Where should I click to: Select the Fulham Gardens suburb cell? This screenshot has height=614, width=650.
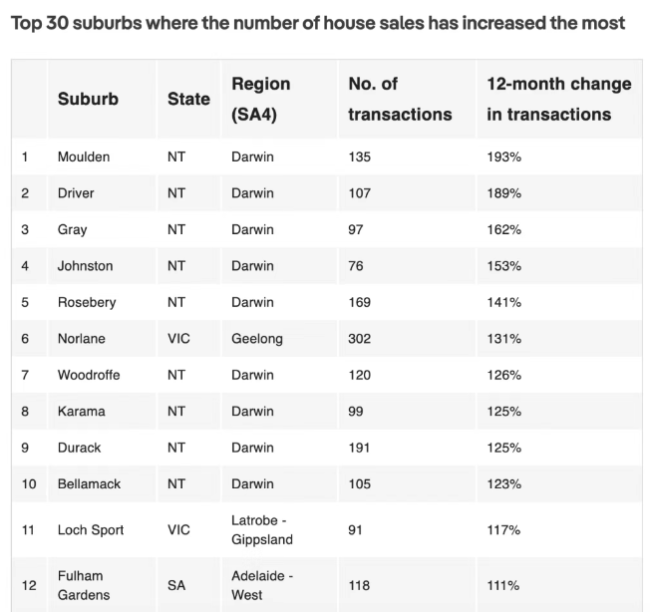point(85,585)
